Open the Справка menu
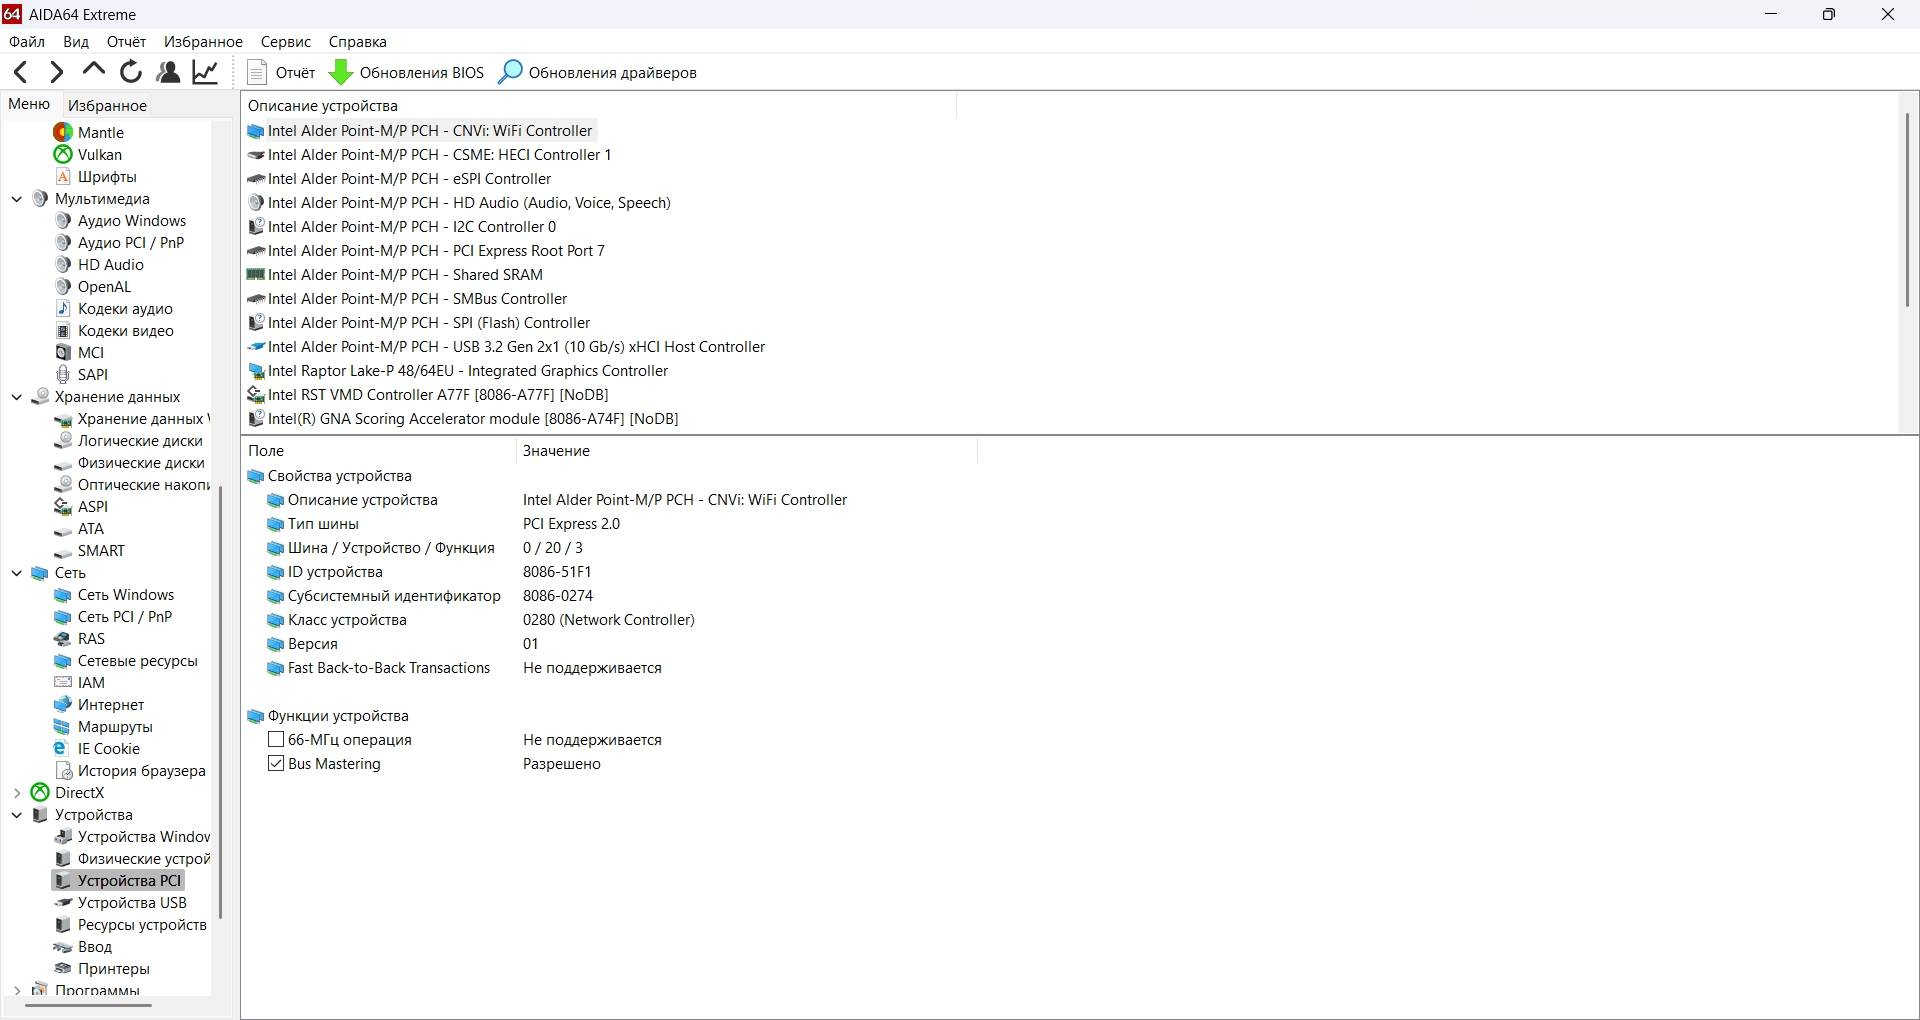 357,42
